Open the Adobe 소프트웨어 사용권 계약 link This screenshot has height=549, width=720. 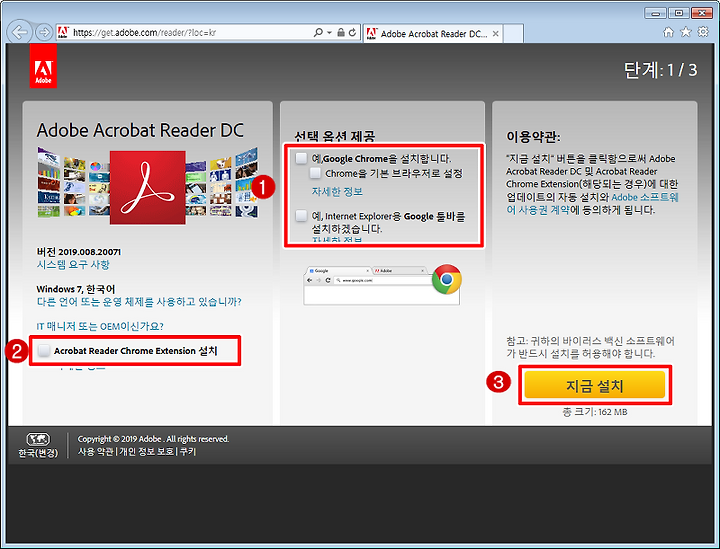click(x=592, y=203)
